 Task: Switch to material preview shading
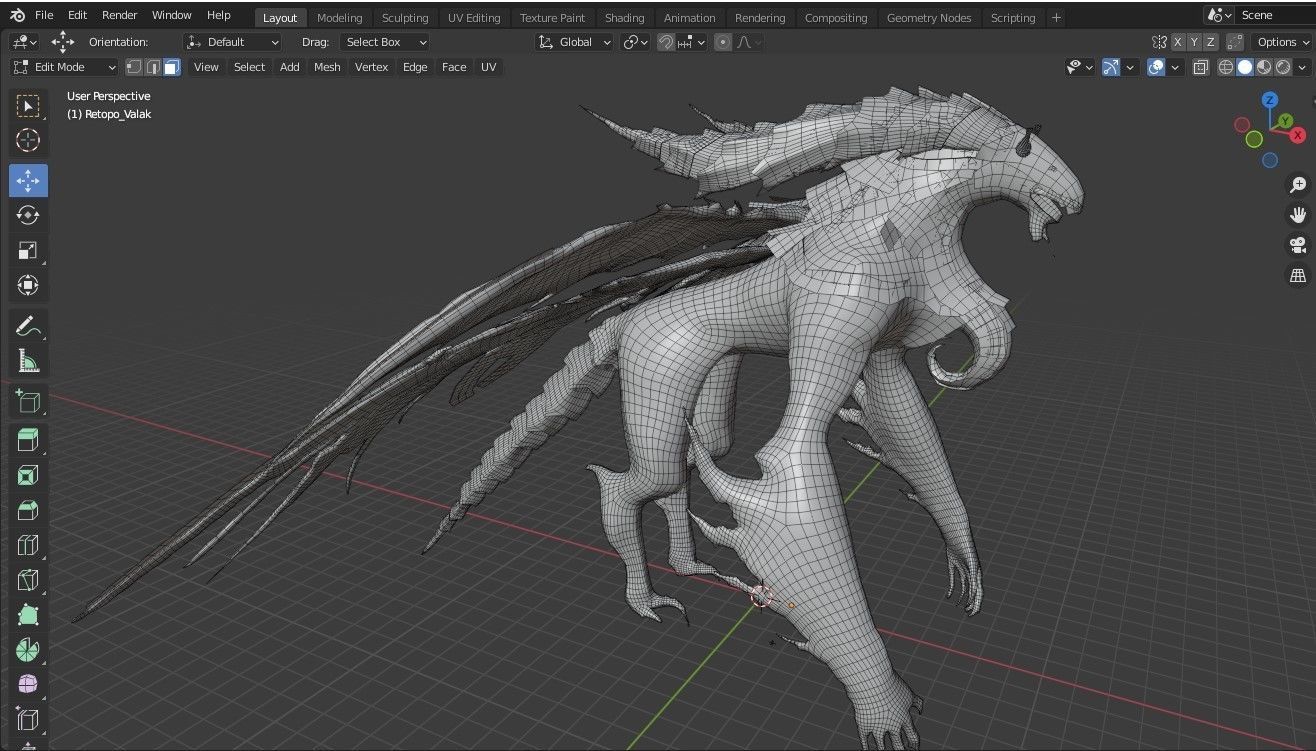pyautogui.click(x=1264, y=67)
